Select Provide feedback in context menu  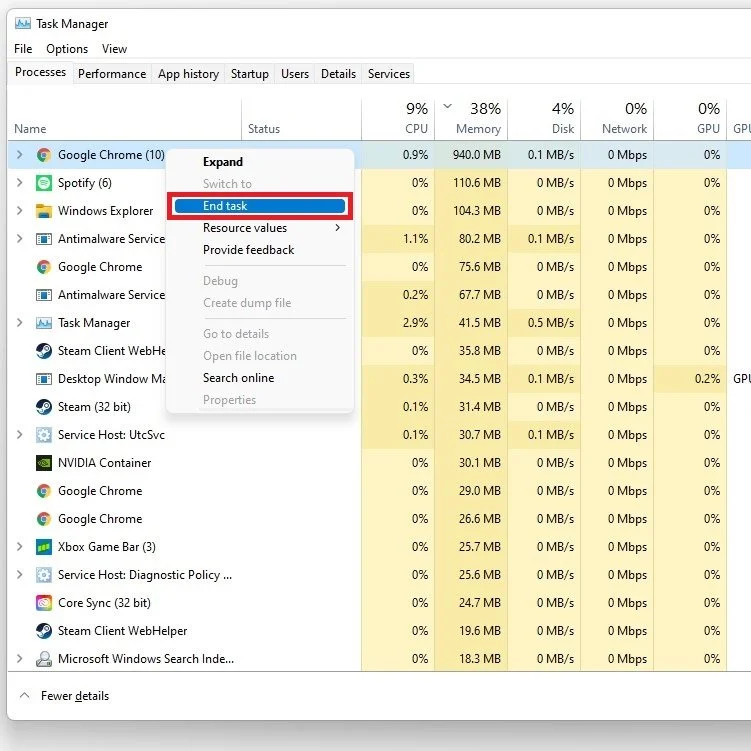249,250
